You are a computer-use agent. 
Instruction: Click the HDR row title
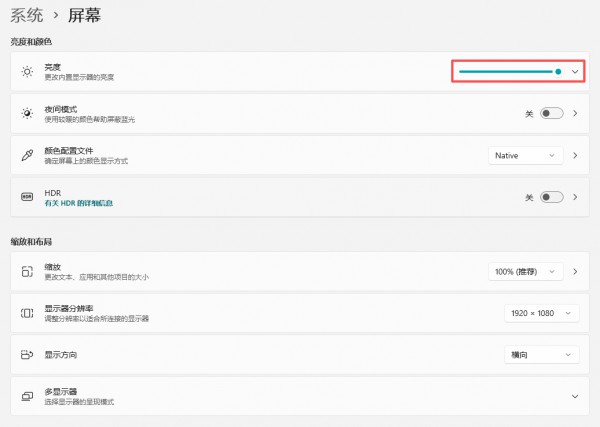[52, 193]
